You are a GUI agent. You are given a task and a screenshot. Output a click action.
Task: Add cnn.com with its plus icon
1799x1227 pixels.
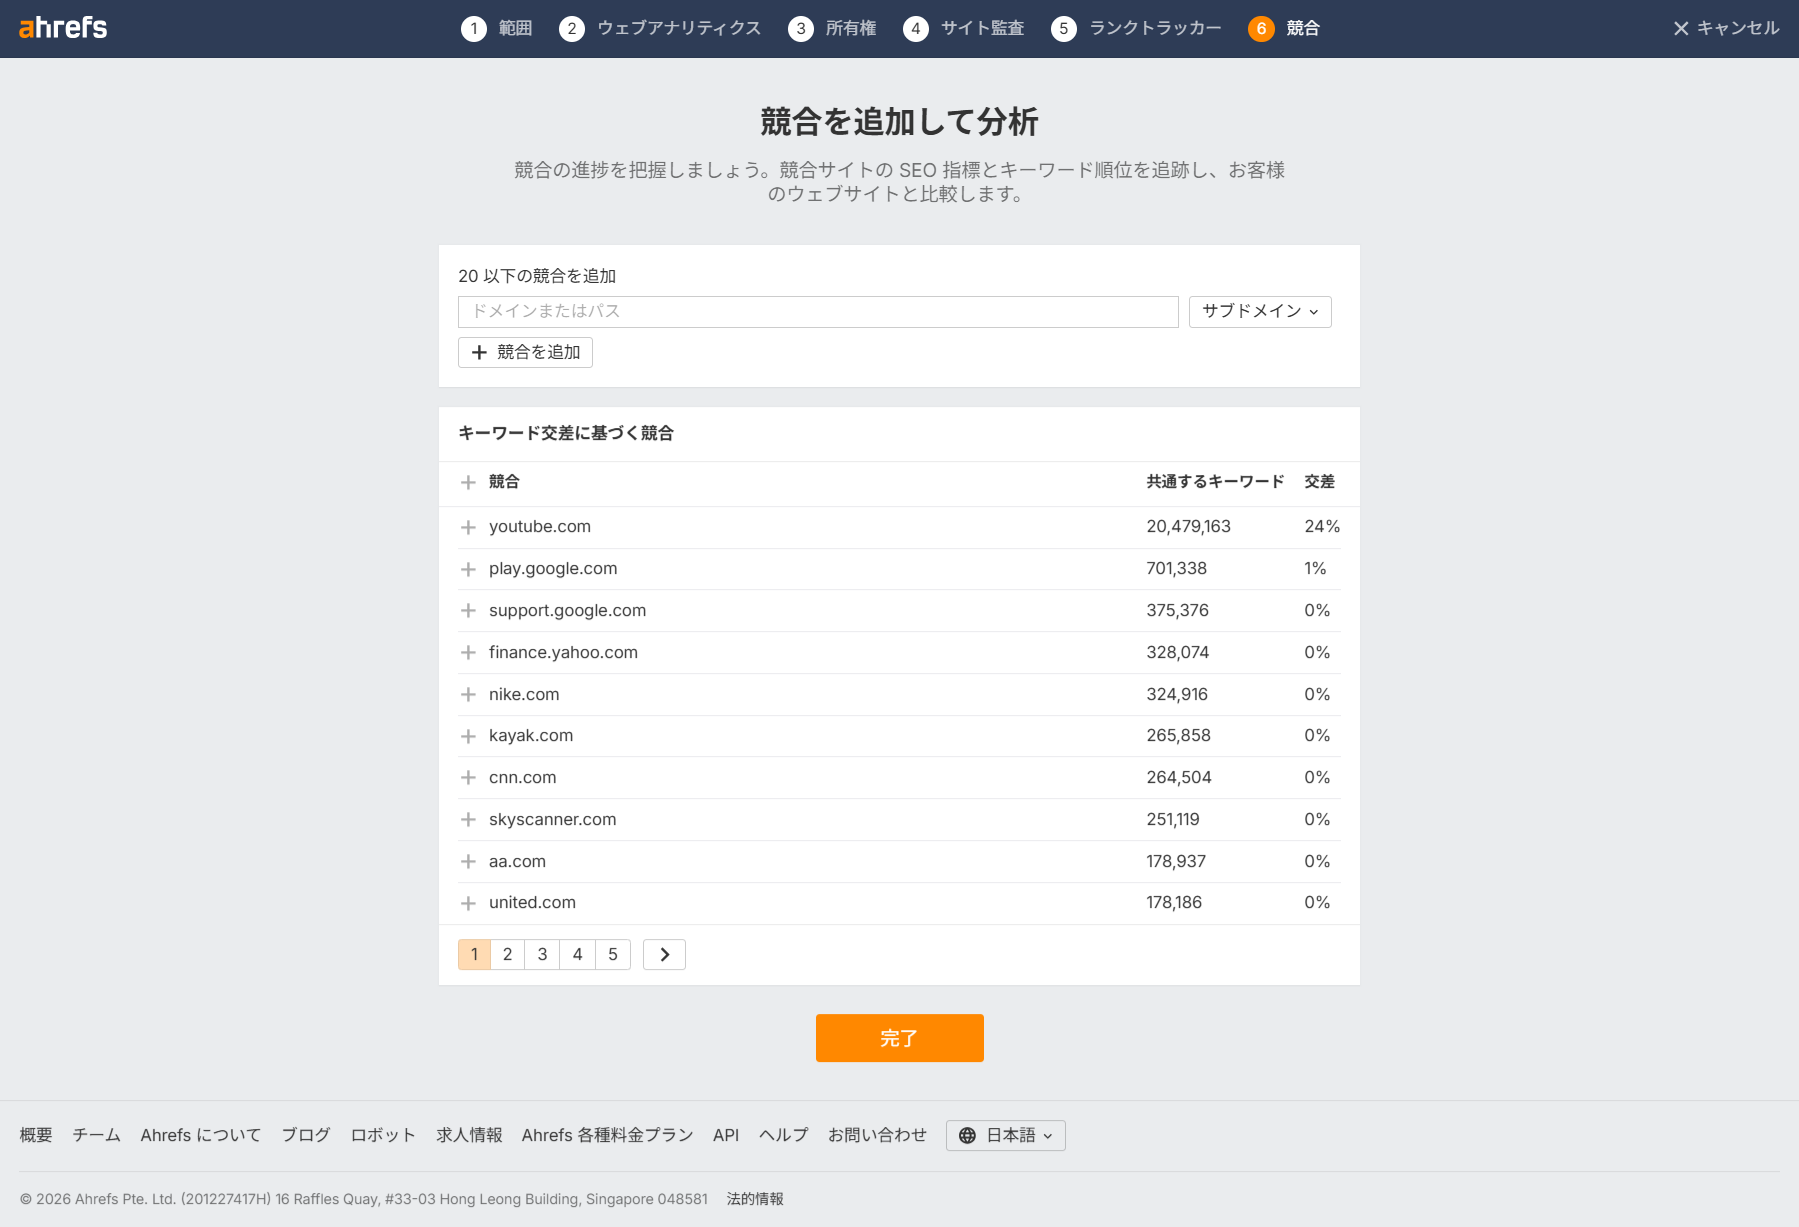point(468,777)
